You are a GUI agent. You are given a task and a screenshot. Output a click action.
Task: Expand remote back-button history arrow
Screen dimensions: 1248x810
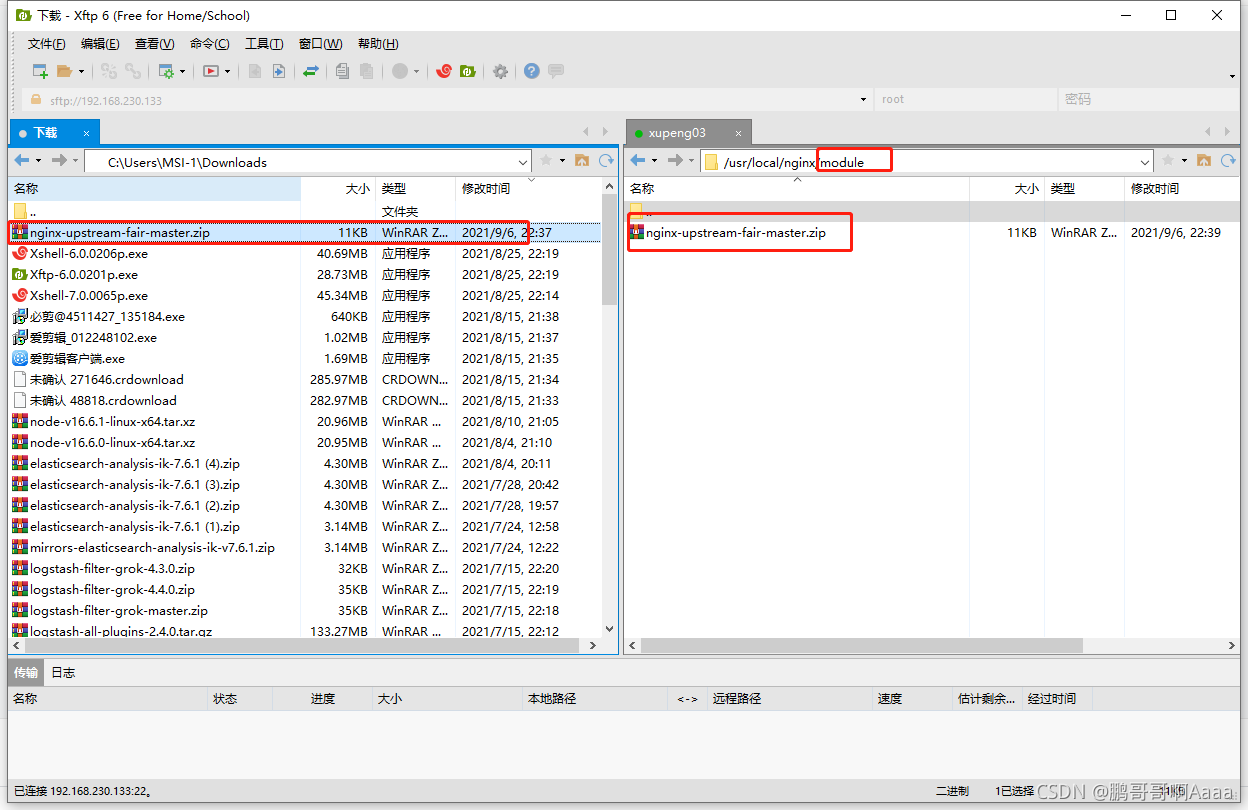click(x=655, y=160)
